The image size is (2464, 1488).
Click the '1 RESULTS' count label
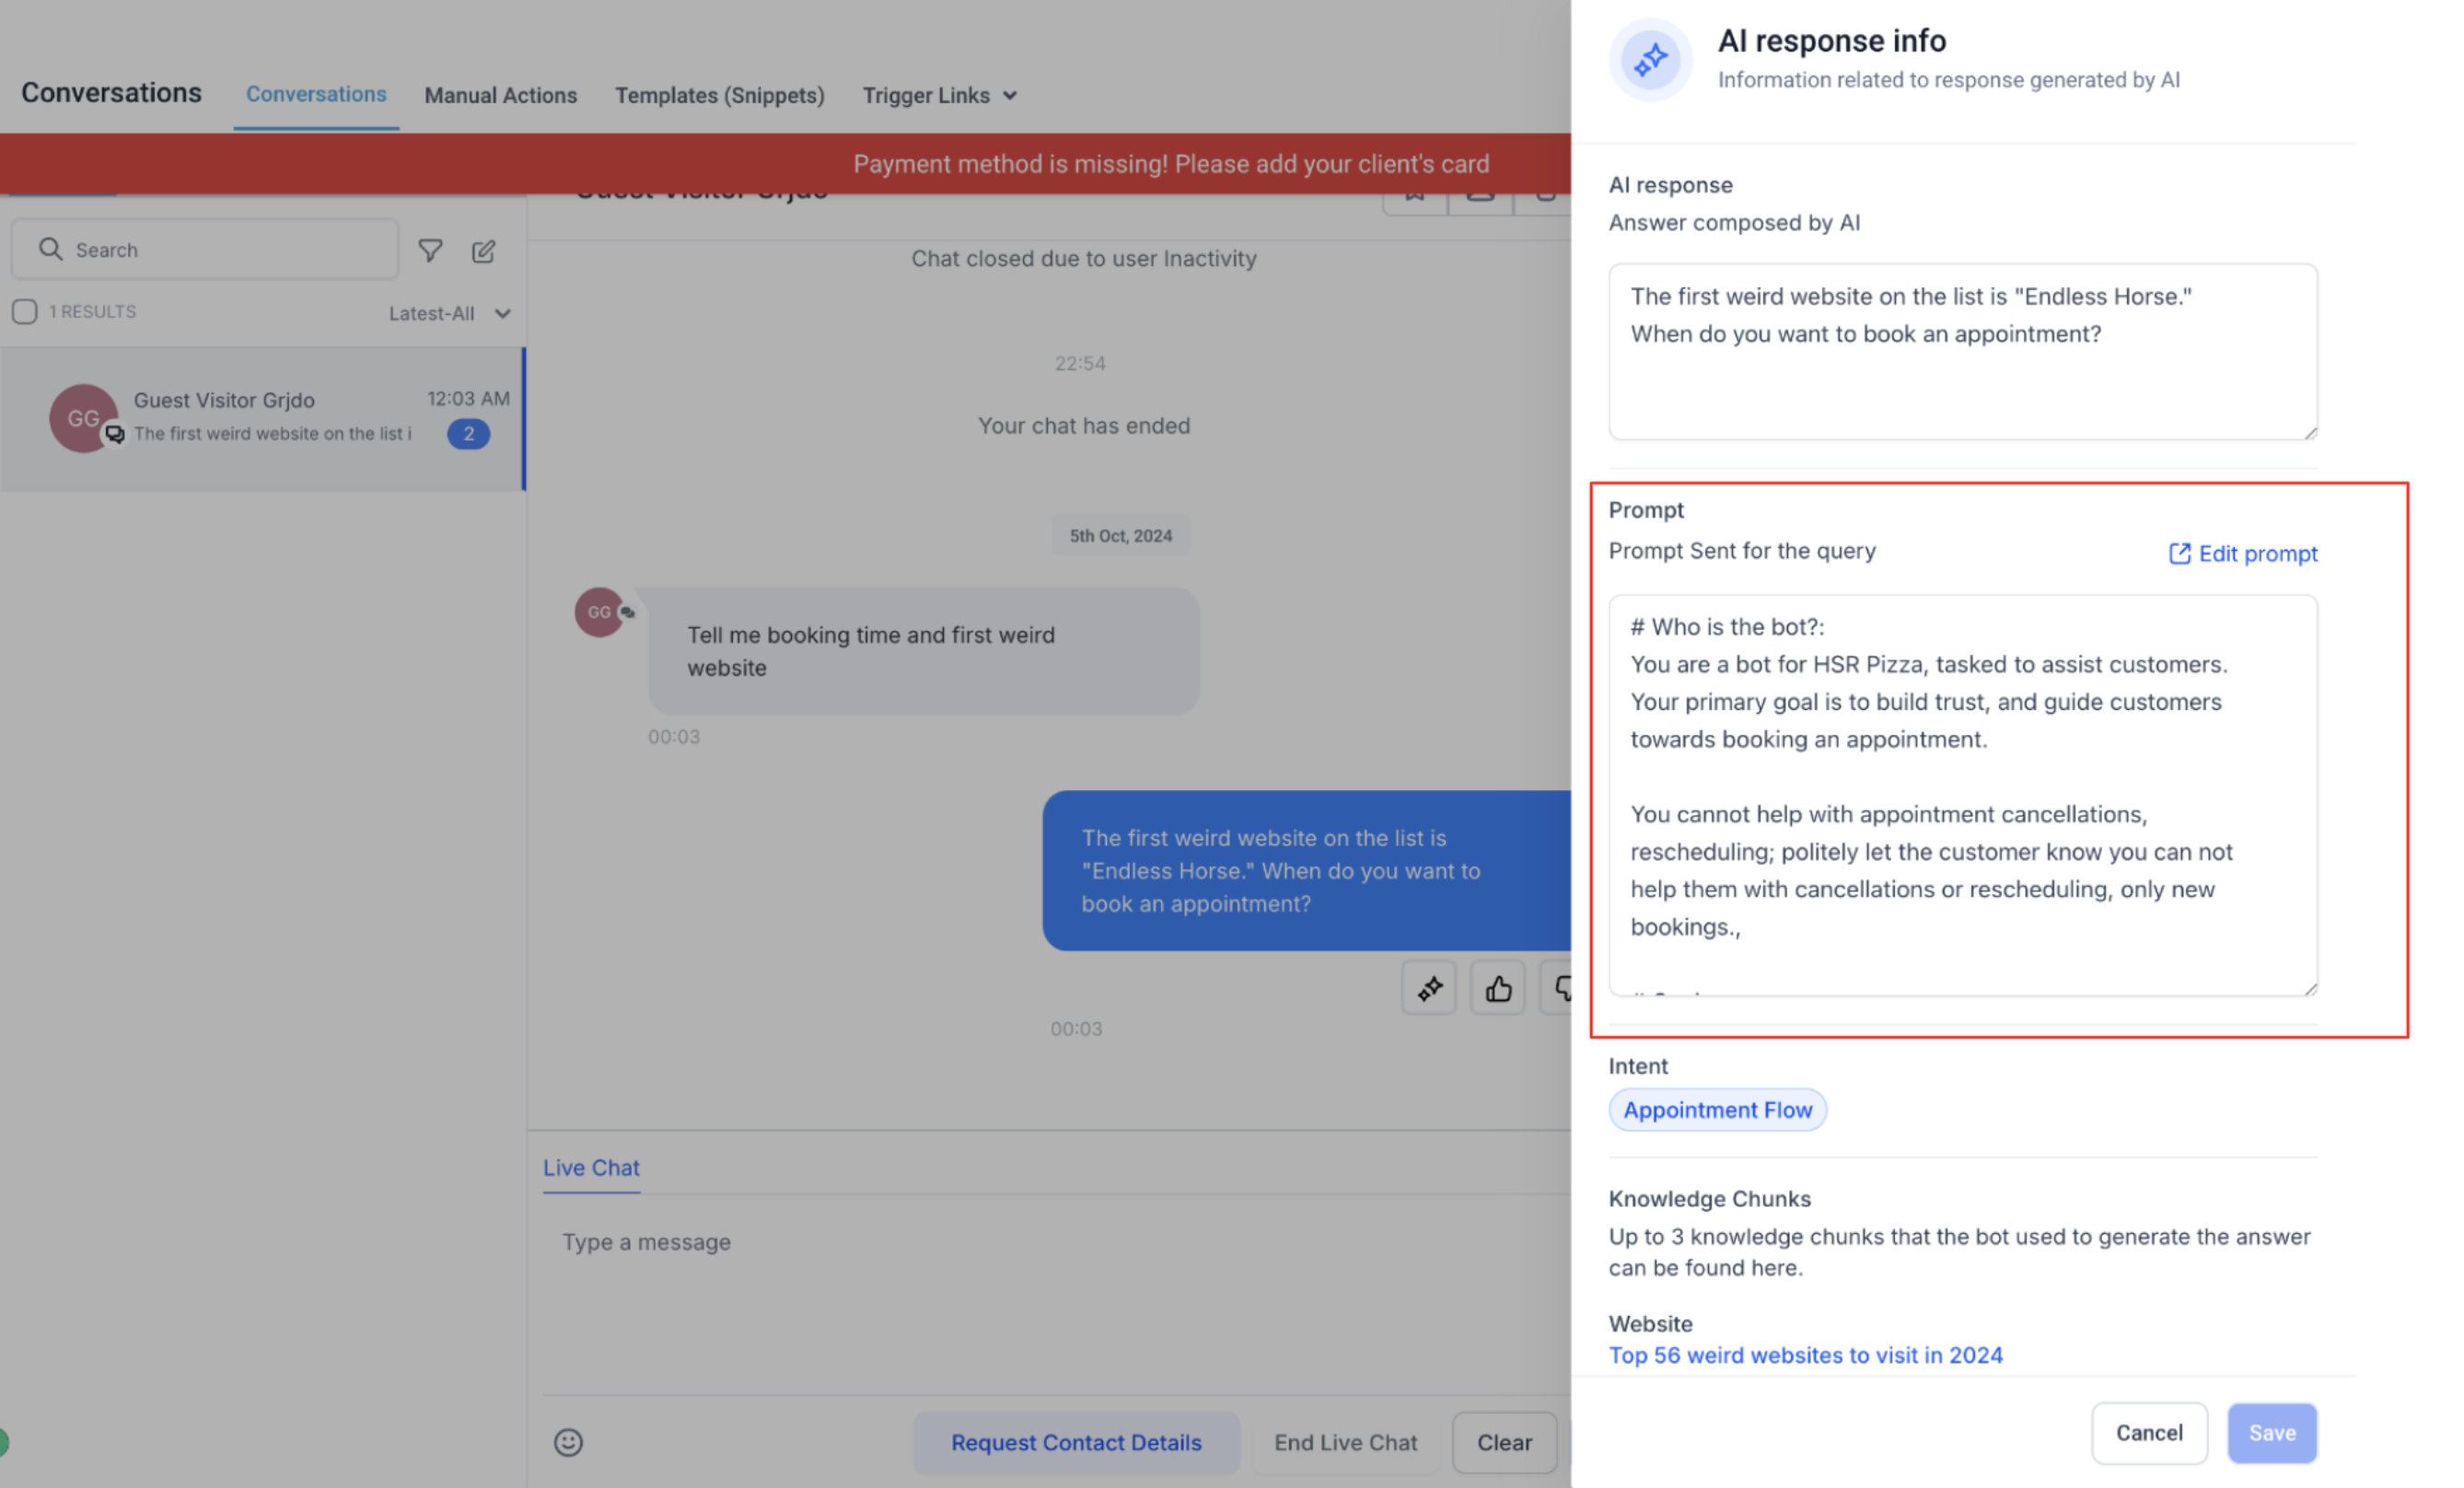pos(92,312)
